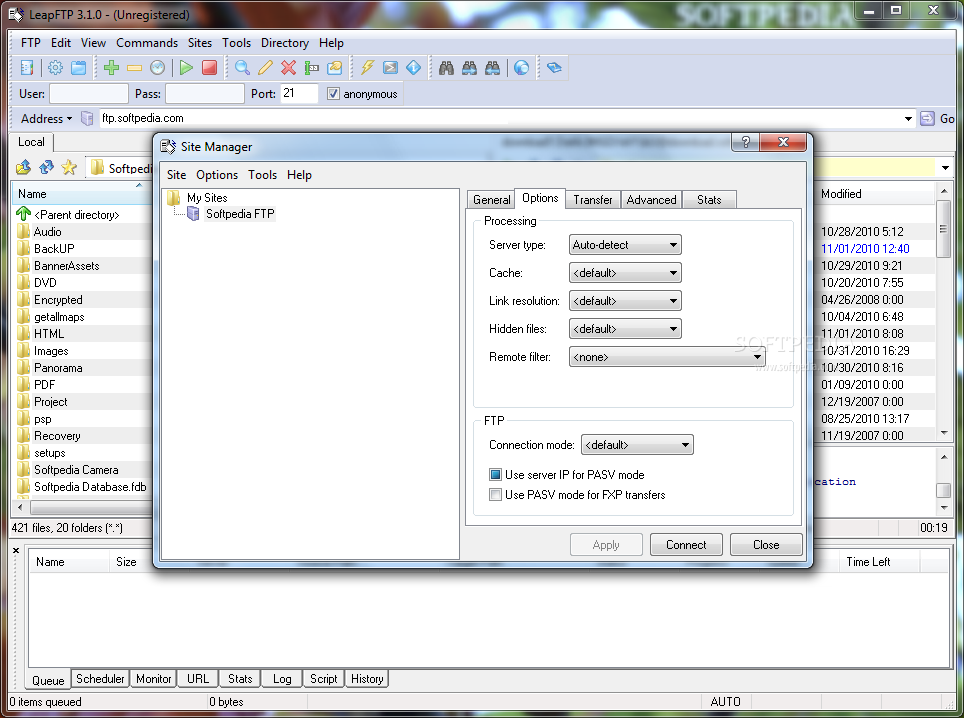Open the Link resolution dropdown

(x=625, y=301)
